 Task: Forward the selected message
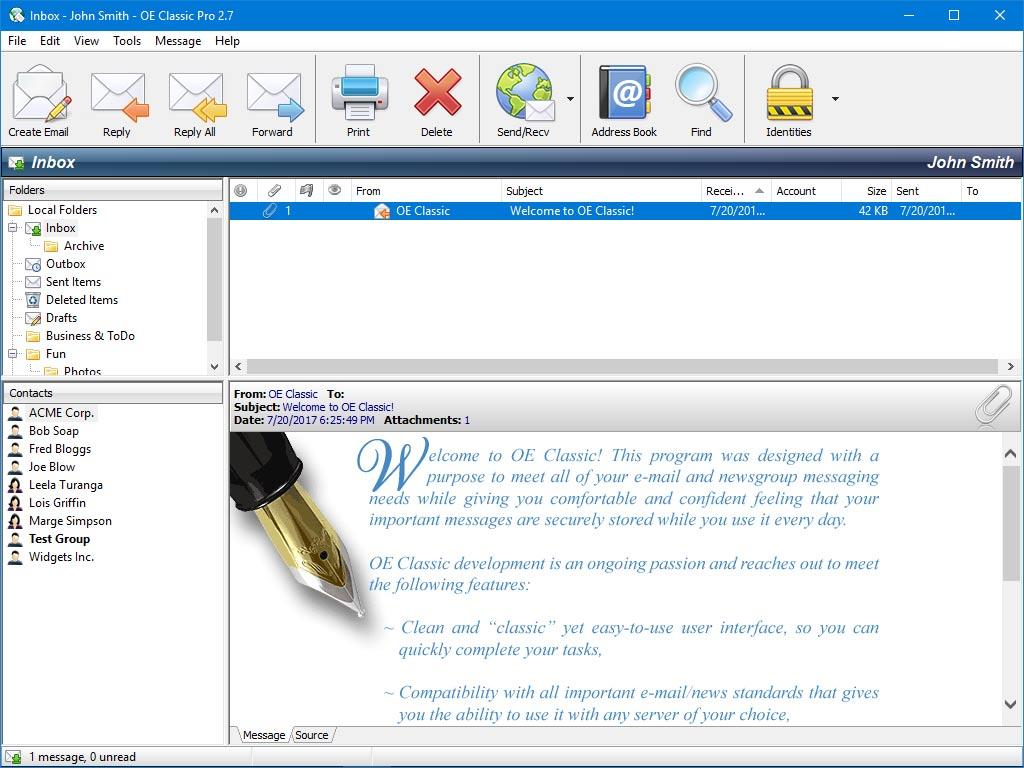click(x=274, y=96)
